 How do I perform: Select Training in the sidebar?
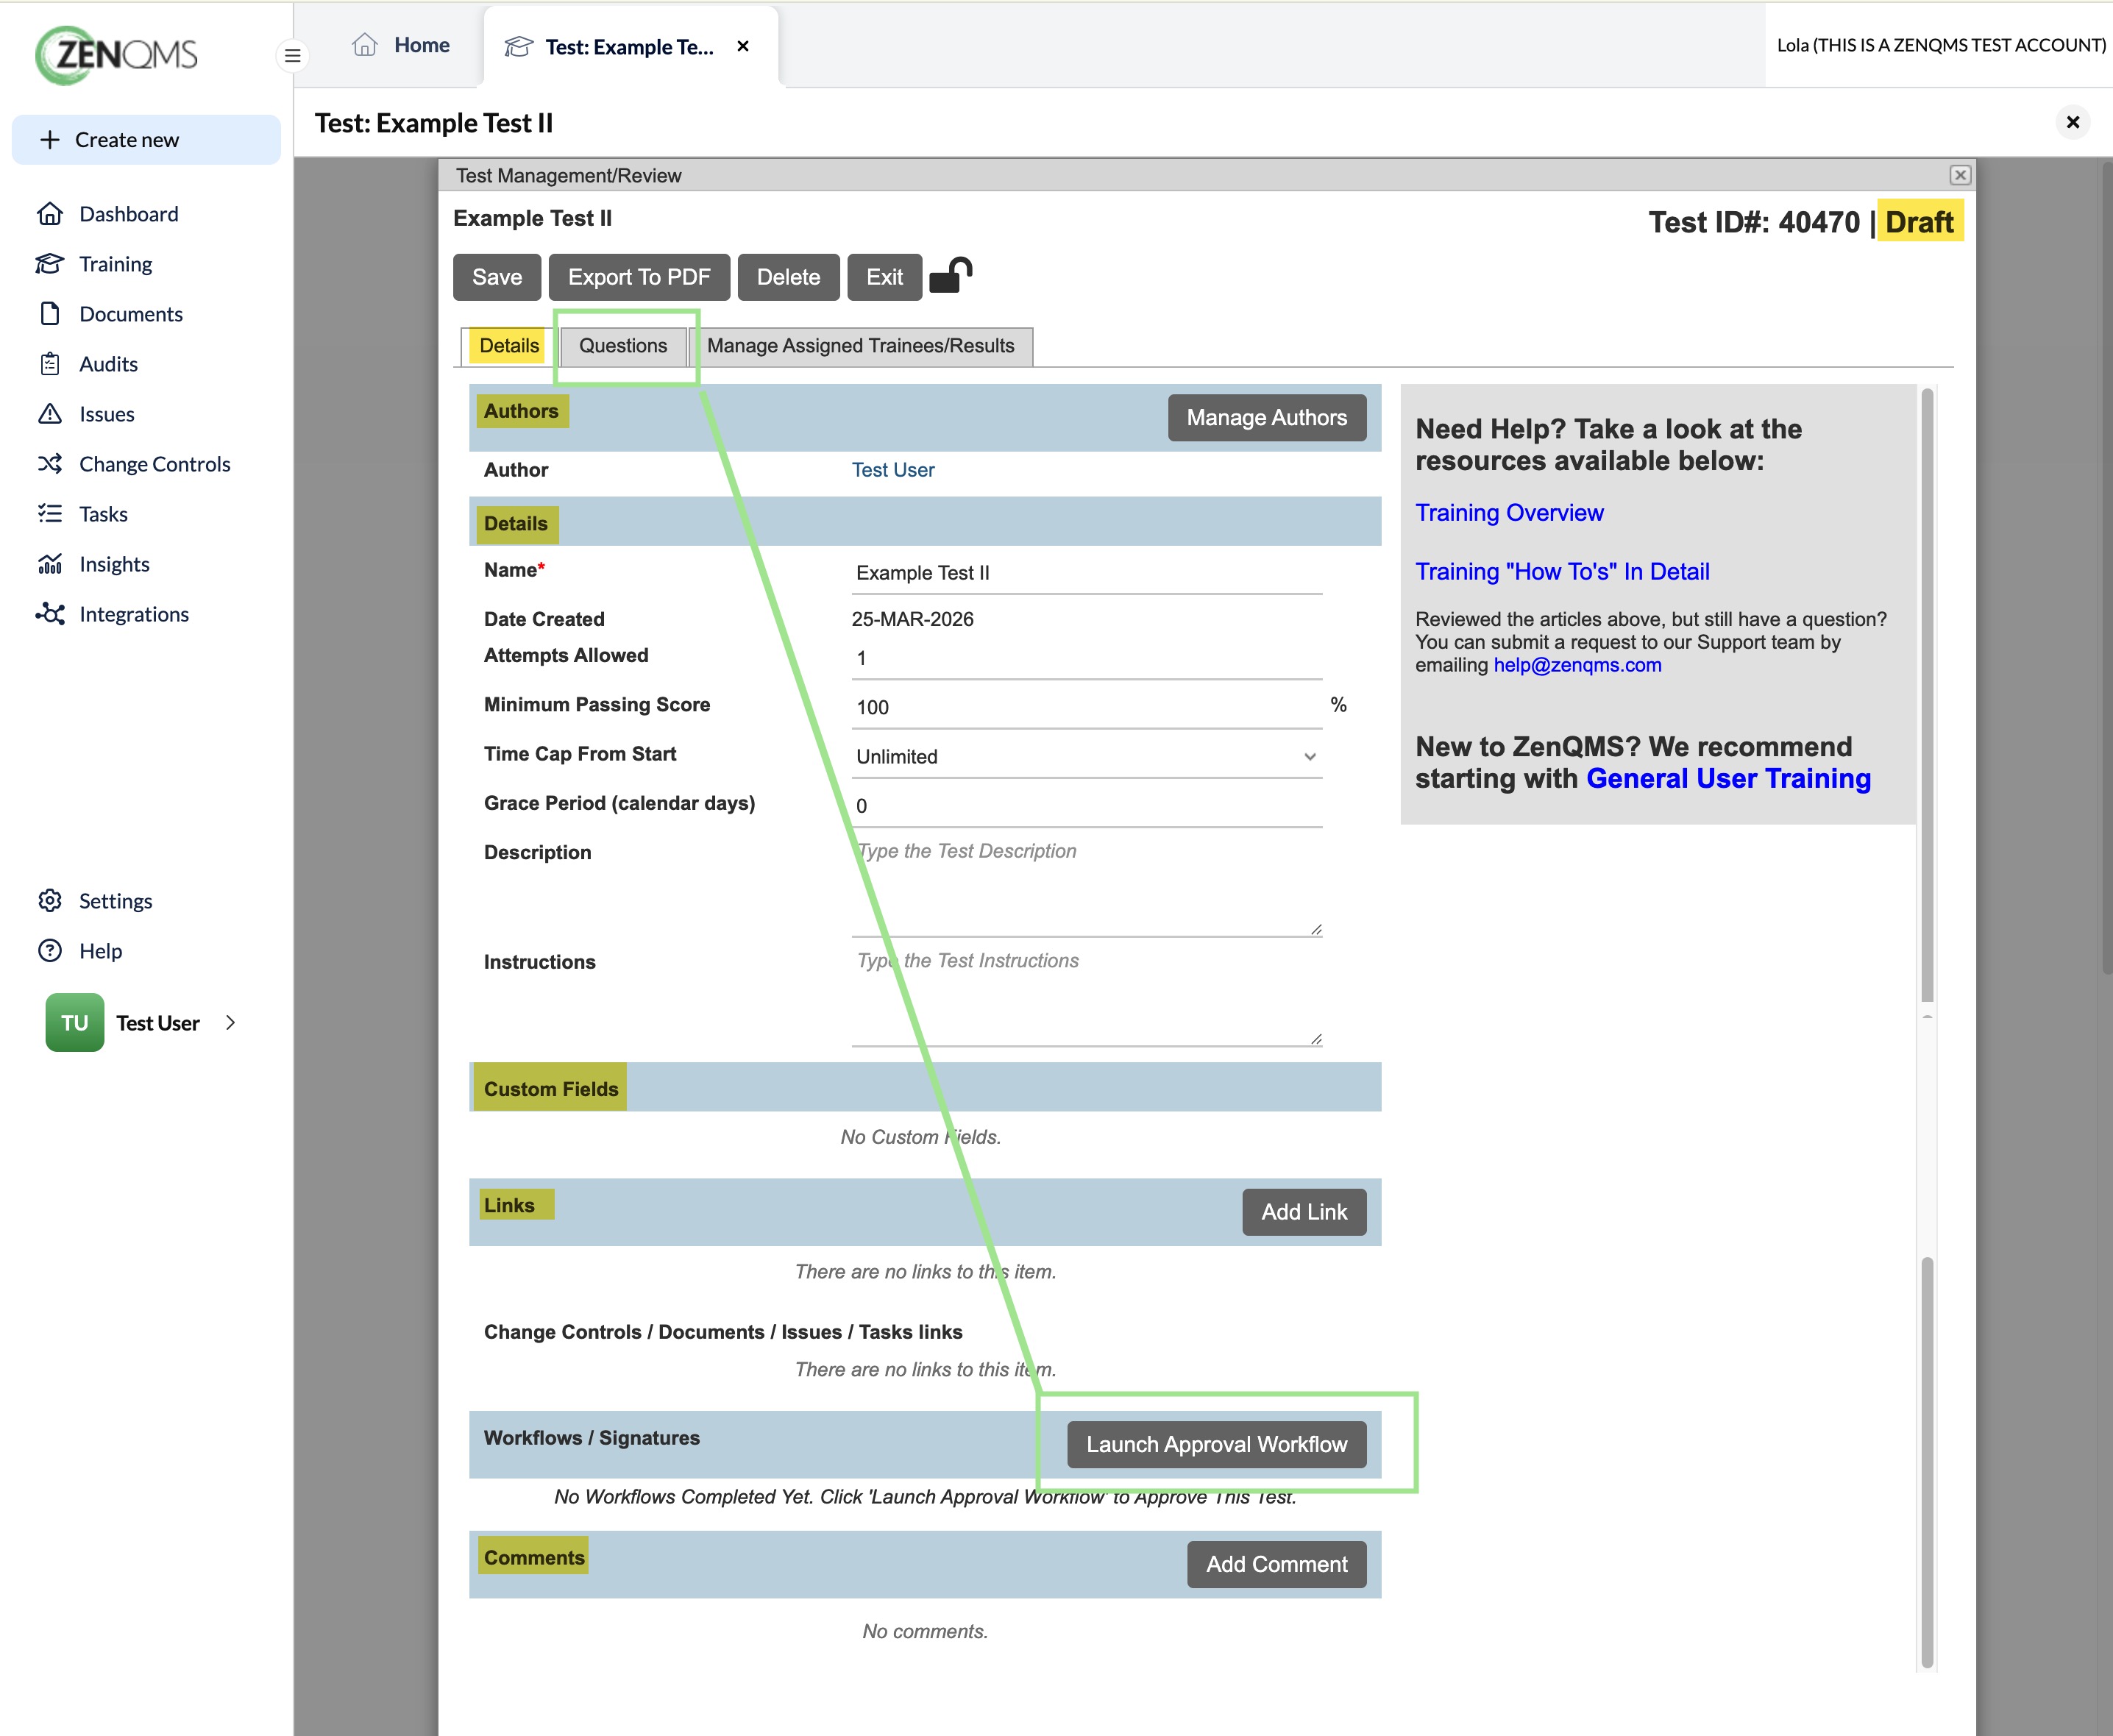click(x=116, y=263)
